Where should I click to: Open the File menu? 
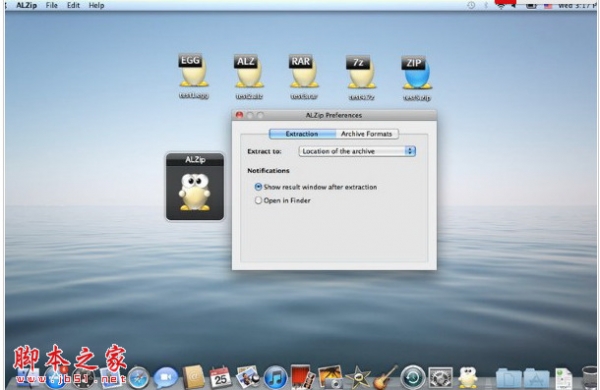[x=51, y=5]
